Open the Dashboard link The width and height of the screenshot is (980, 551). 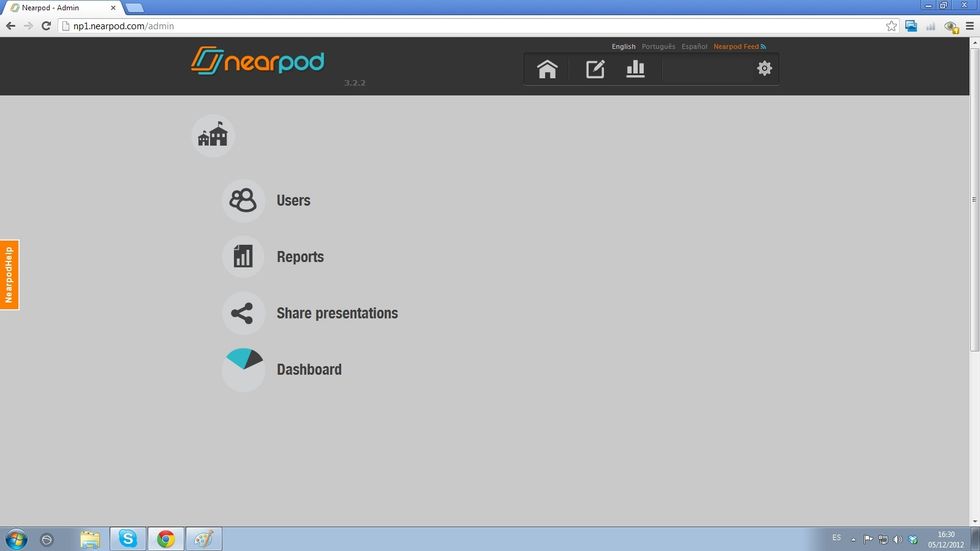(309, 369)
